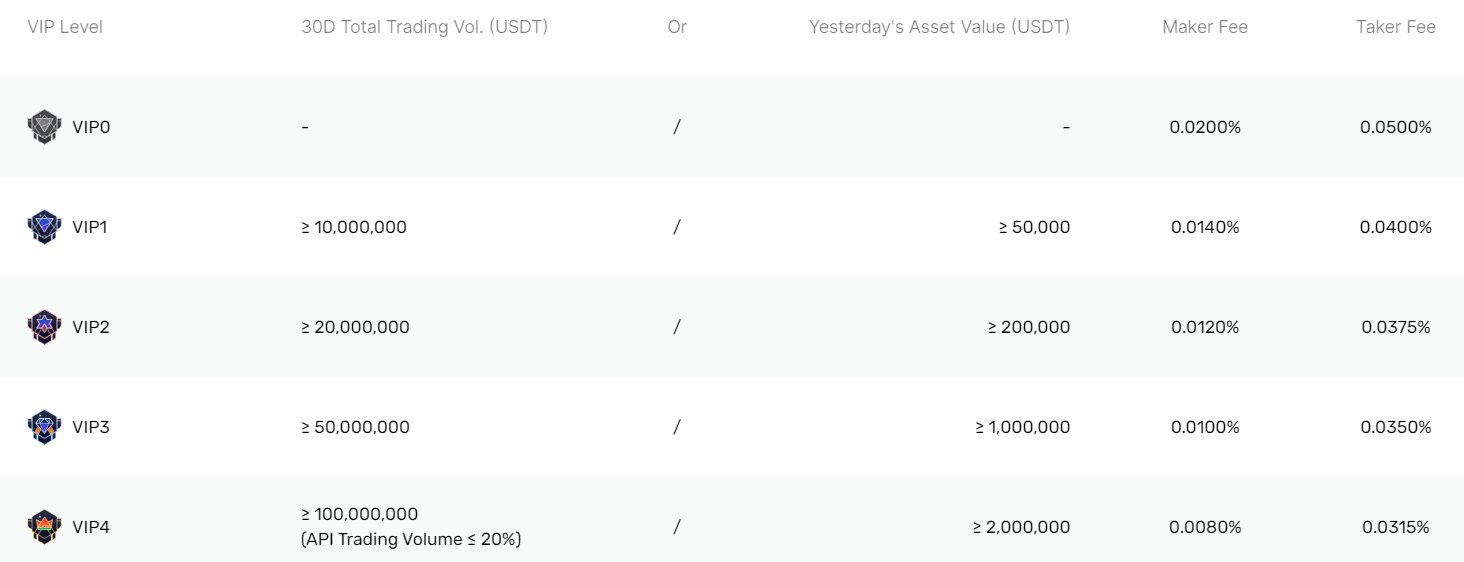Select the 30D Total Trading Vol. header

click(425, 27)
